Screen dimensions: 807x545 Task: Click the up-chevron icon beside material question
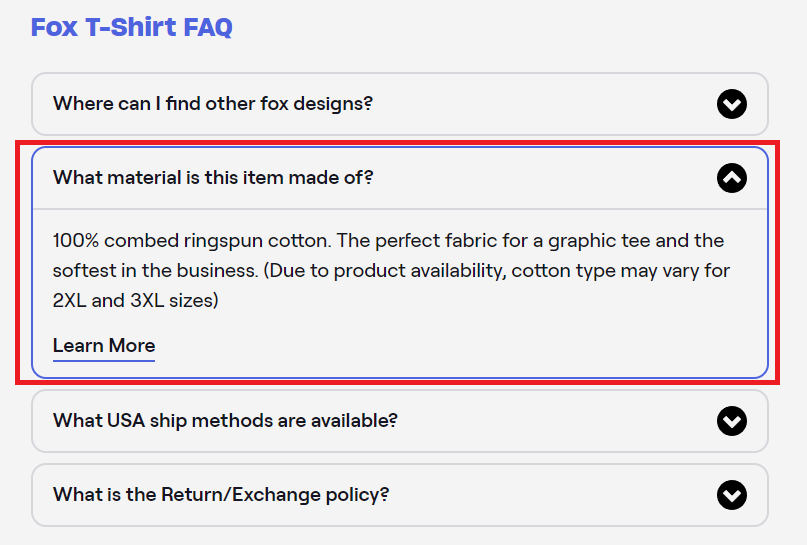pyautogui.click(x=731, y=178)
